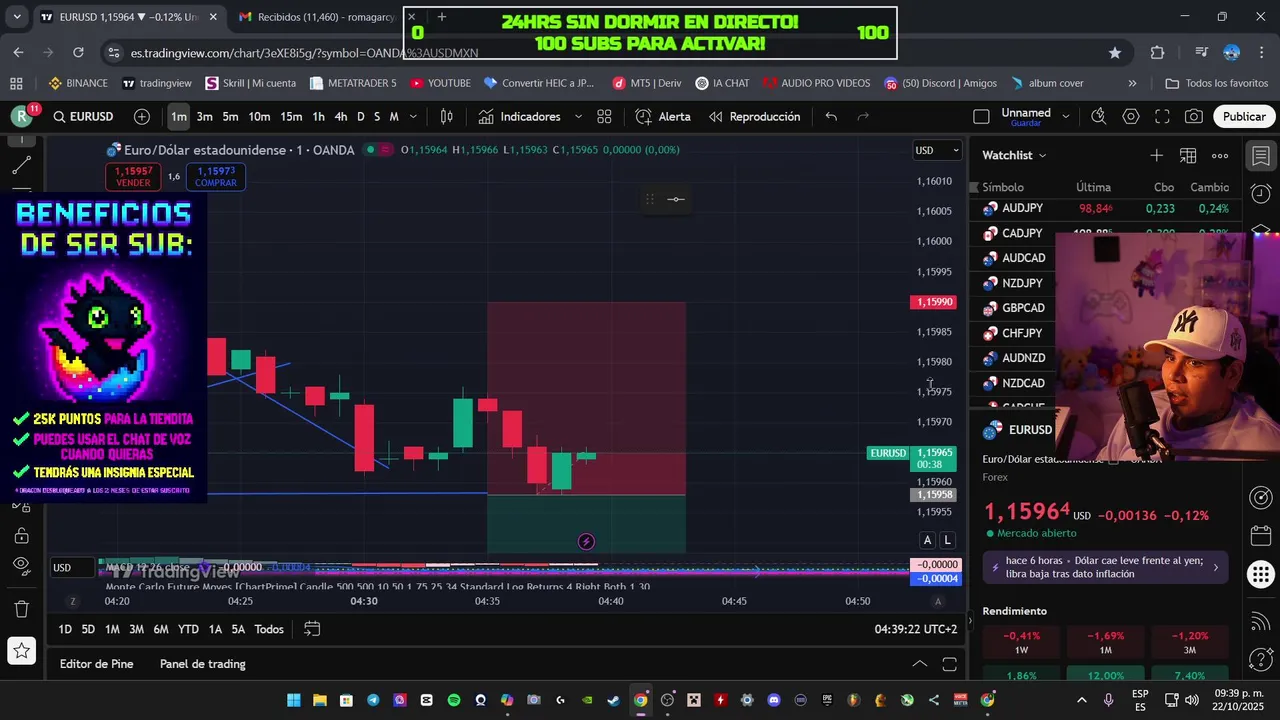Select the 1m timeframe
The height and width of the screenshot is (720, 1280).
pos(178,117)
